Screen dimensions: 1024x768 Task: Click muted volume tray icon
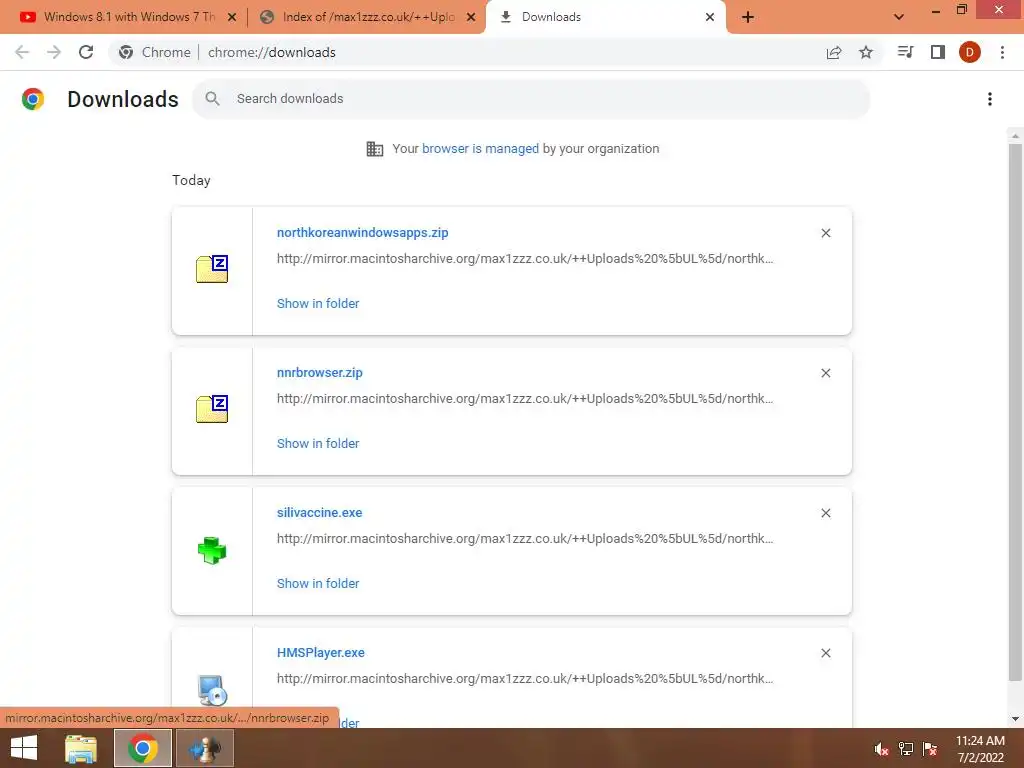click(x=881, y=749)
